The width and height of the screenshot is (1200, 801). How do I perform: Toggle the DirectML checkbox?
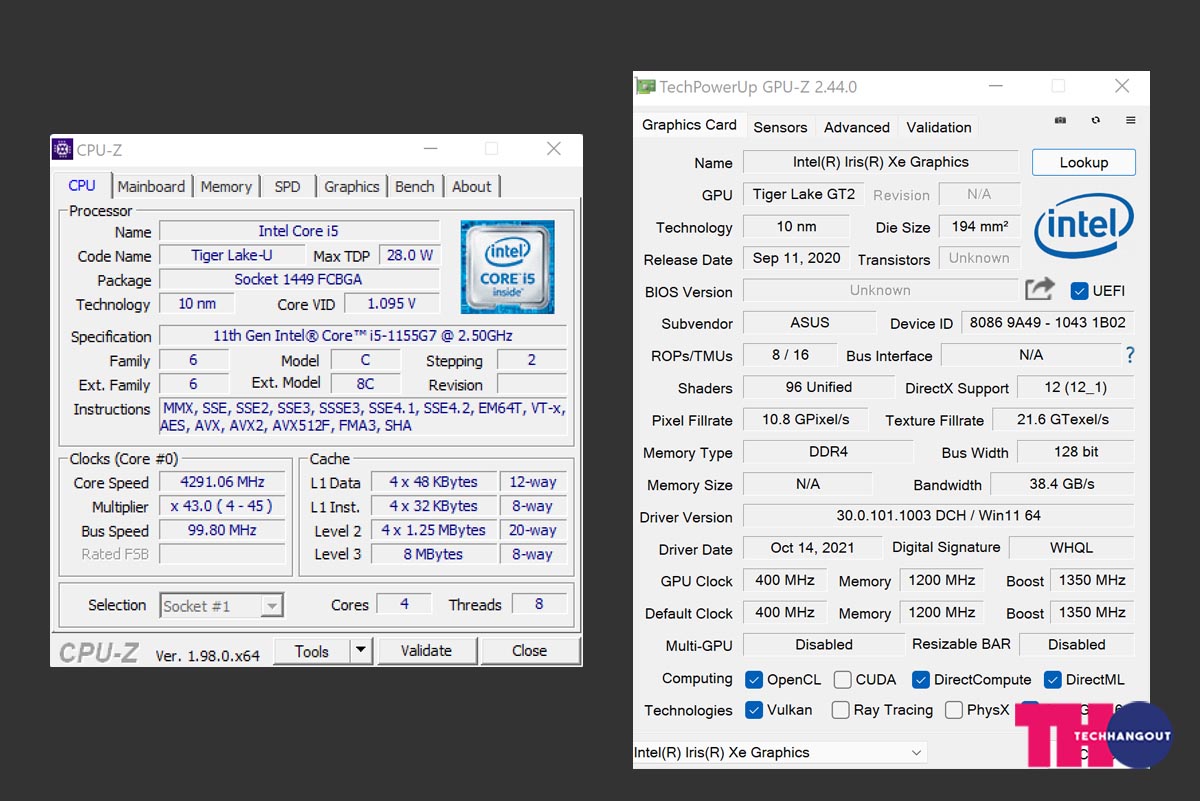[1052, 680]
